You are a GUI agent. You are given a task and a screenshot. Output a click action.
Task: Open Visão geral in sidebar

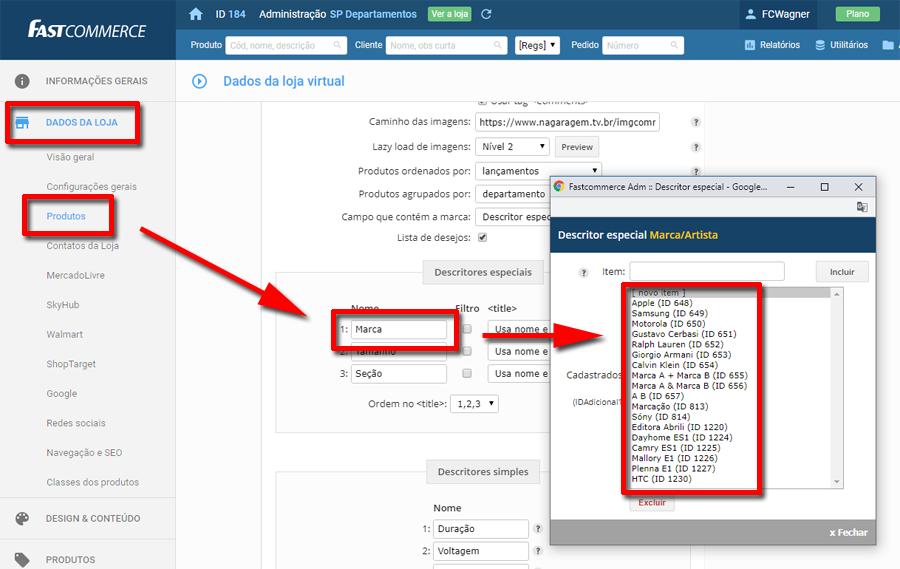click(x=70, y=157)
